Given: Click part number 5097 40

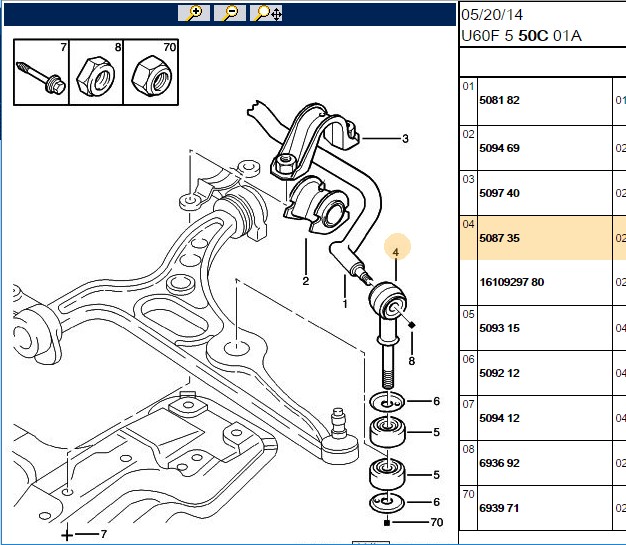Looking at the screenshot, I should (499, 193).
